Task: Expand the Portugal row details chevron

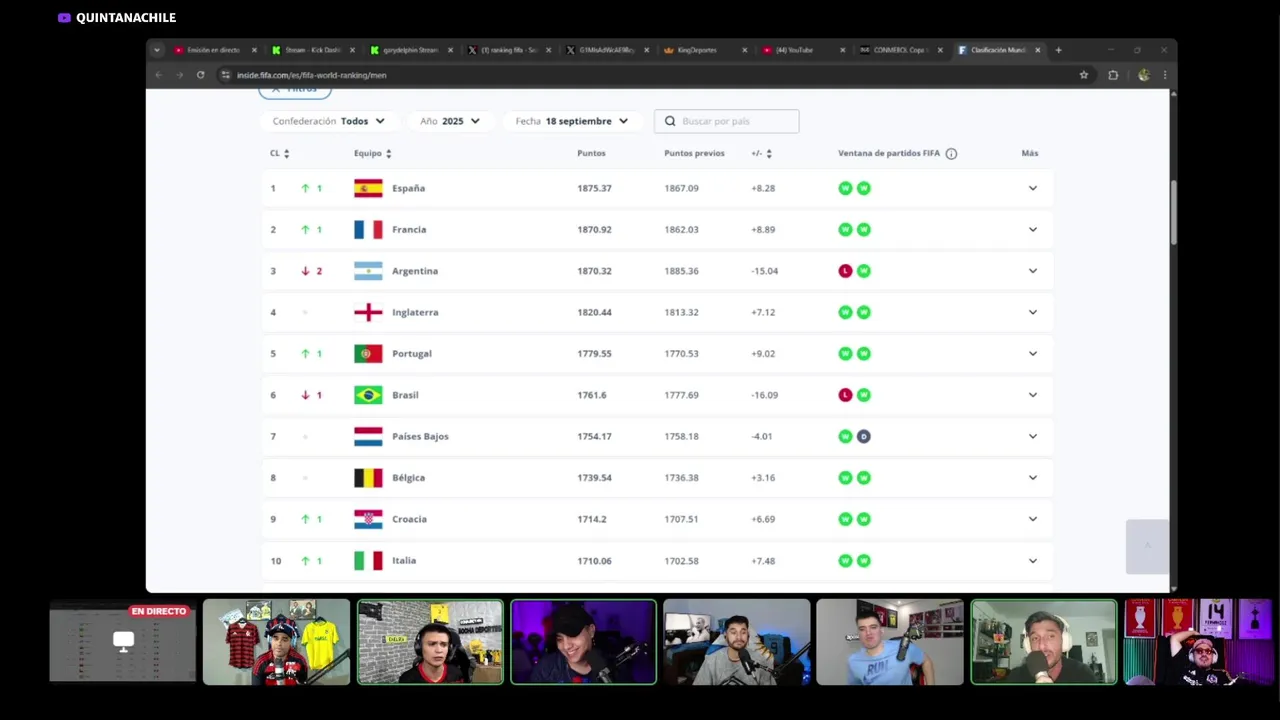Action: click(x=1033, y=353)
